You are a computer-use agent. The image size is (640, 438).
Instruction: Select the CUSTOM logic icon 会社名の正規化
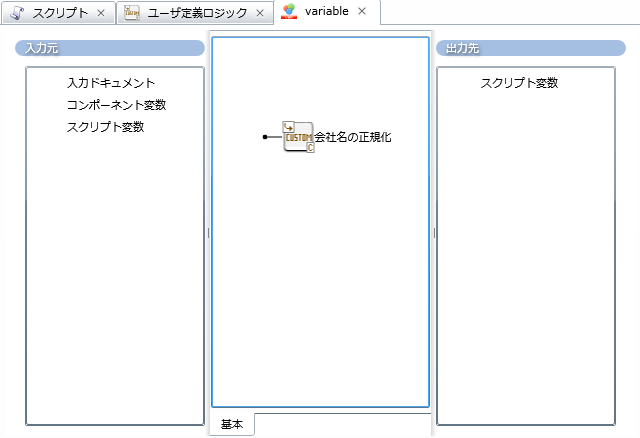tap(298, 137)
